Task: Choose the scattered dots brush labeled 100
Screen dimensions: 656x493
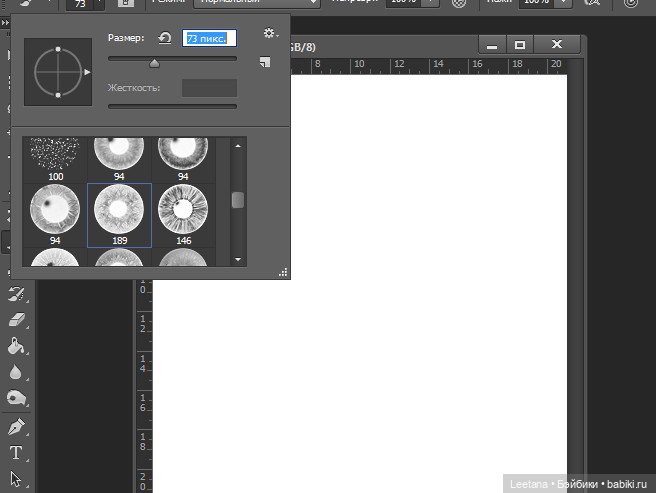Action: pyautogui.click(x=55, y=160)
